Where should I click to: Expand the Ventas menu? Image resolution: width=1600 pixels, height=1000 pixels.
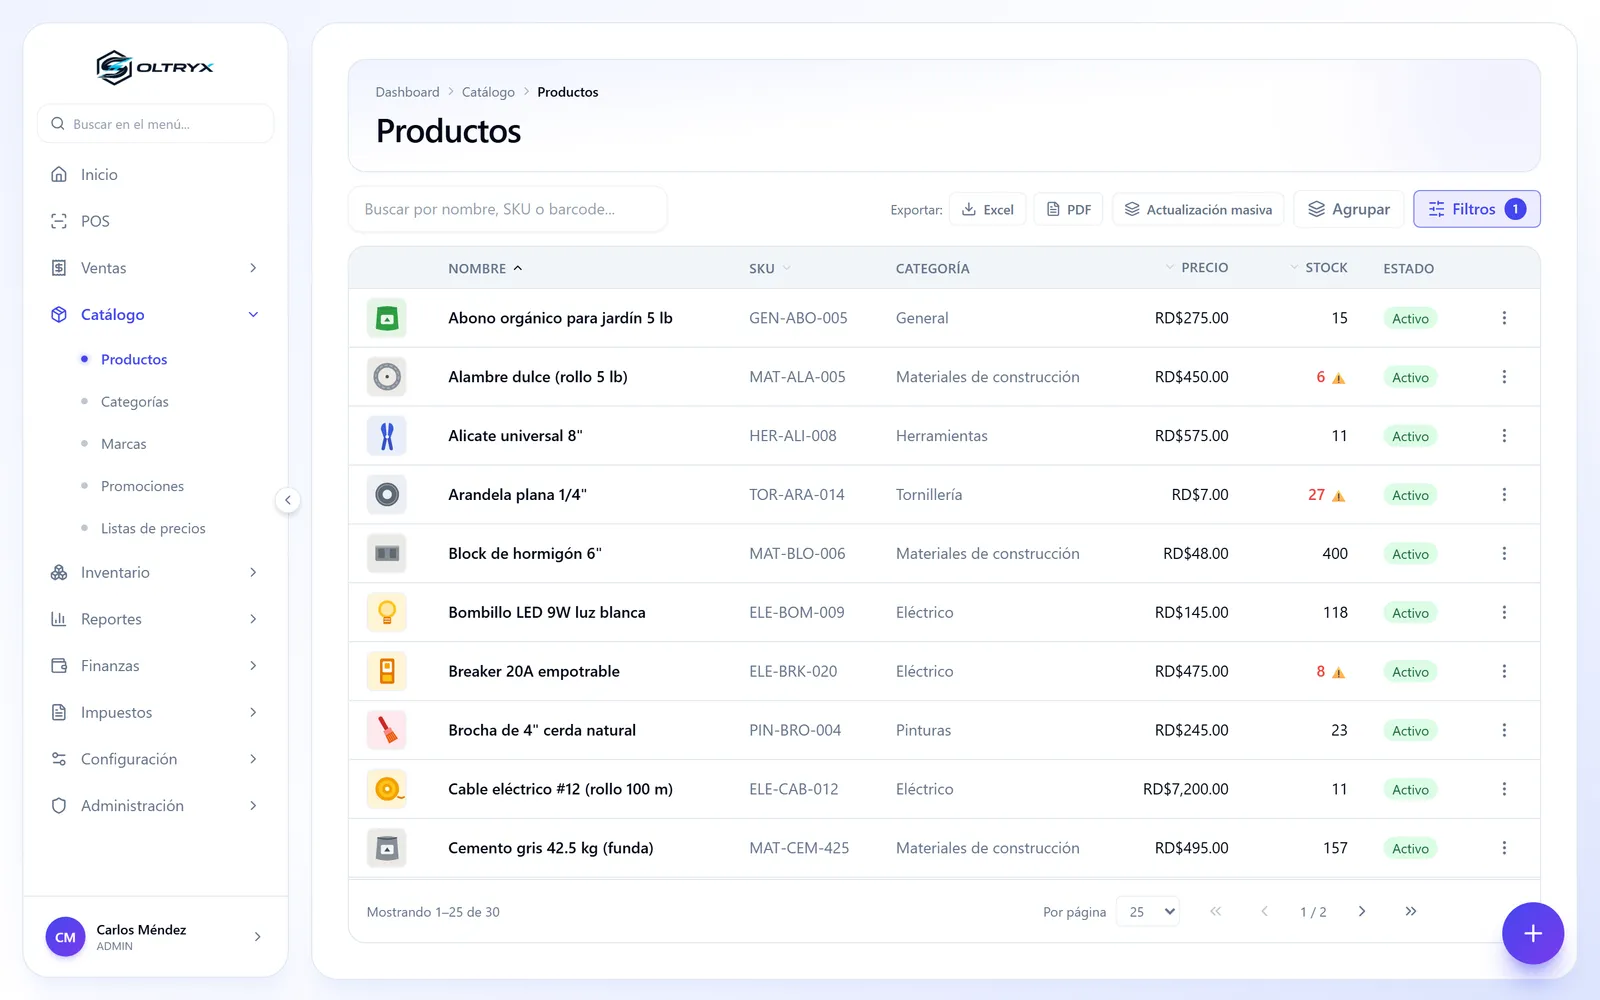155,268
